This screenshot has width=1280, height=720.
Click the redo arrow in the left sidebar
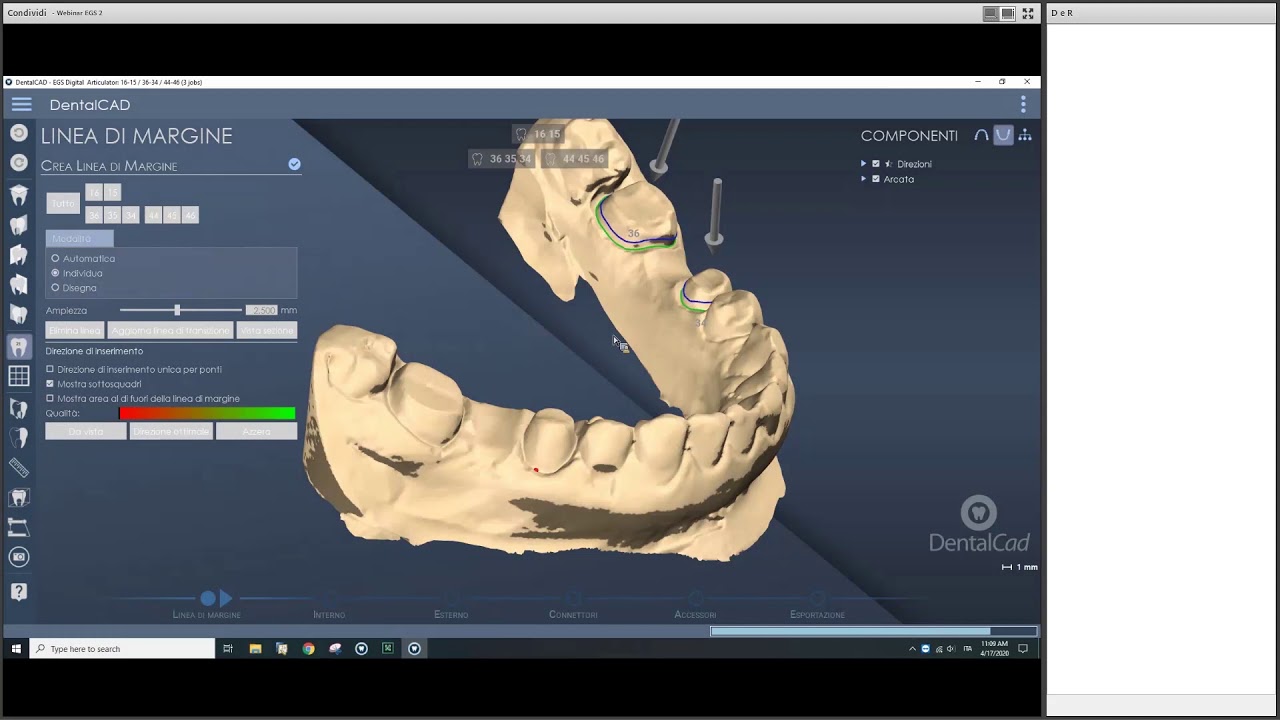click(x=18, y=162)
